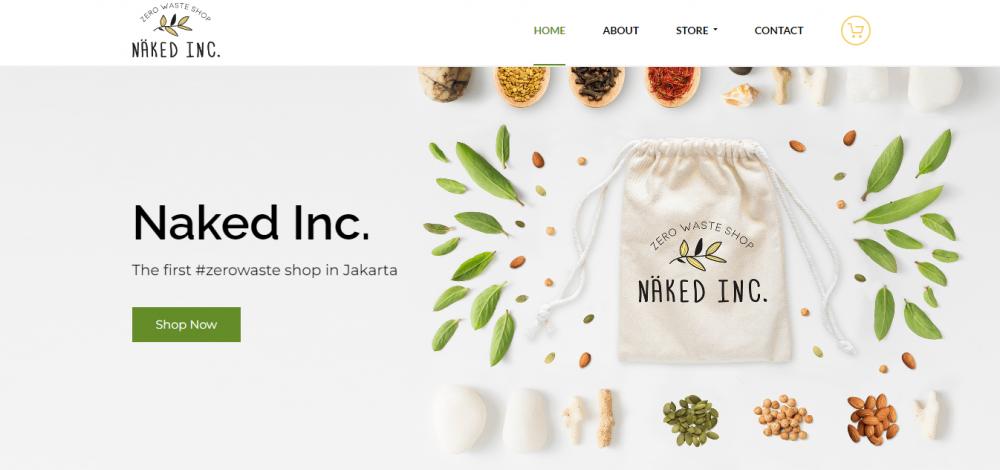Image resolution: width=1000 pixels, height=470 pixels.
Task: Open the shopping cart icon
Action: coord(855,31)
